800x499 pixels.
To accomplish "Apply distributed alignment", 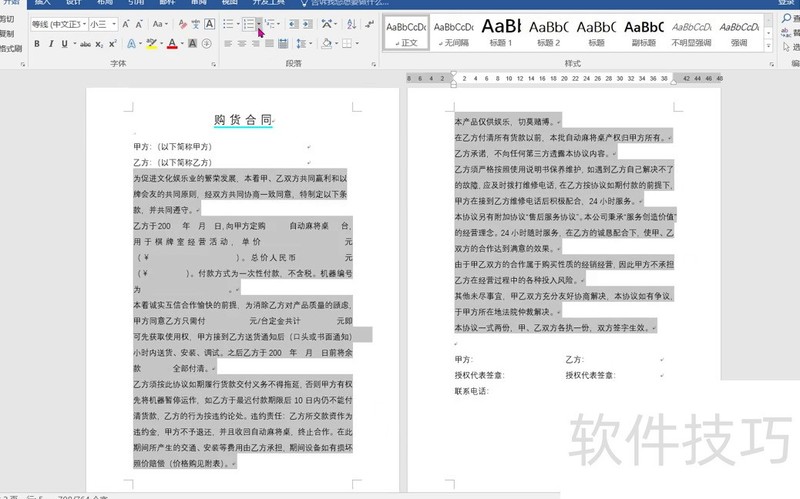I will pos(283,44).
